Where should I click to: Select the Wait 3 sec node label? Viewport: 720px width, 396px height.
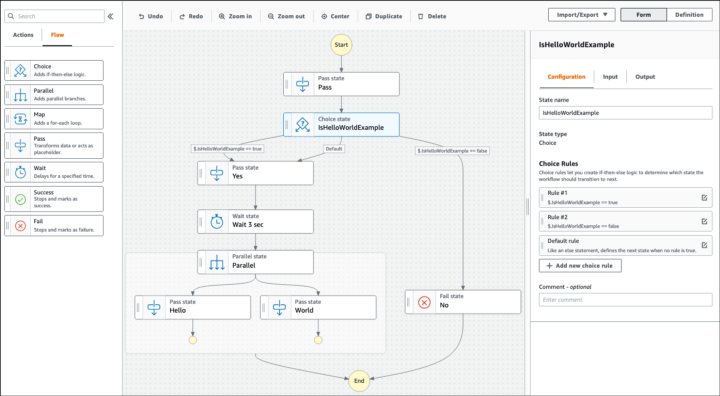tap(248, 225)
